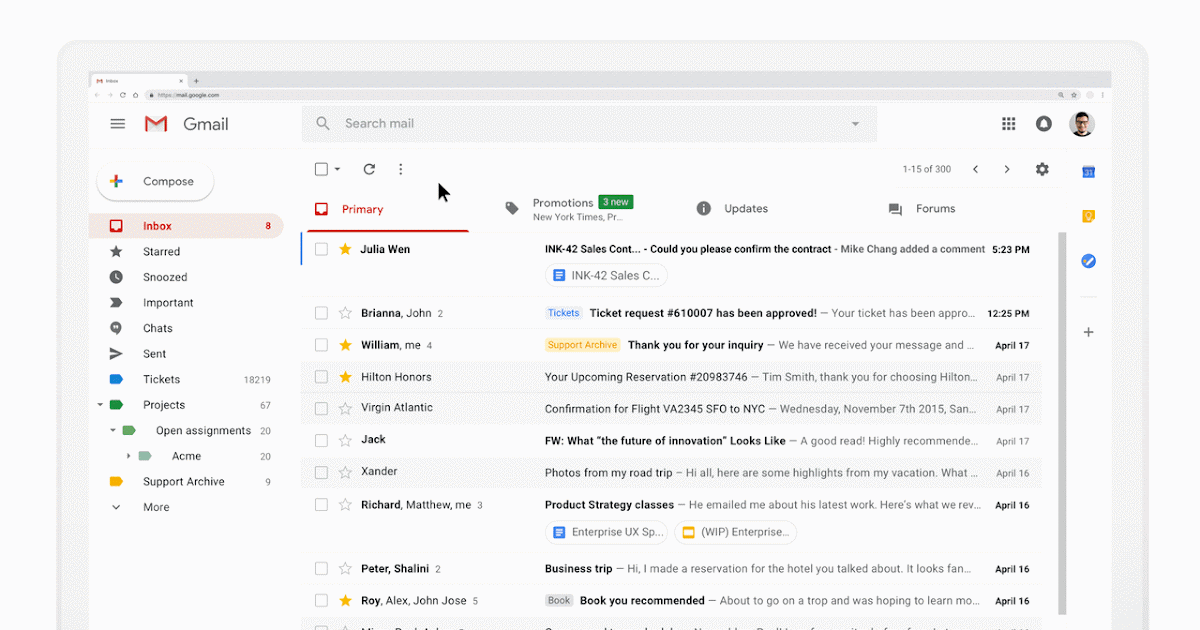Go to newer emails arrow
The image size is (1200, 630).
click(x=975, y=169)
